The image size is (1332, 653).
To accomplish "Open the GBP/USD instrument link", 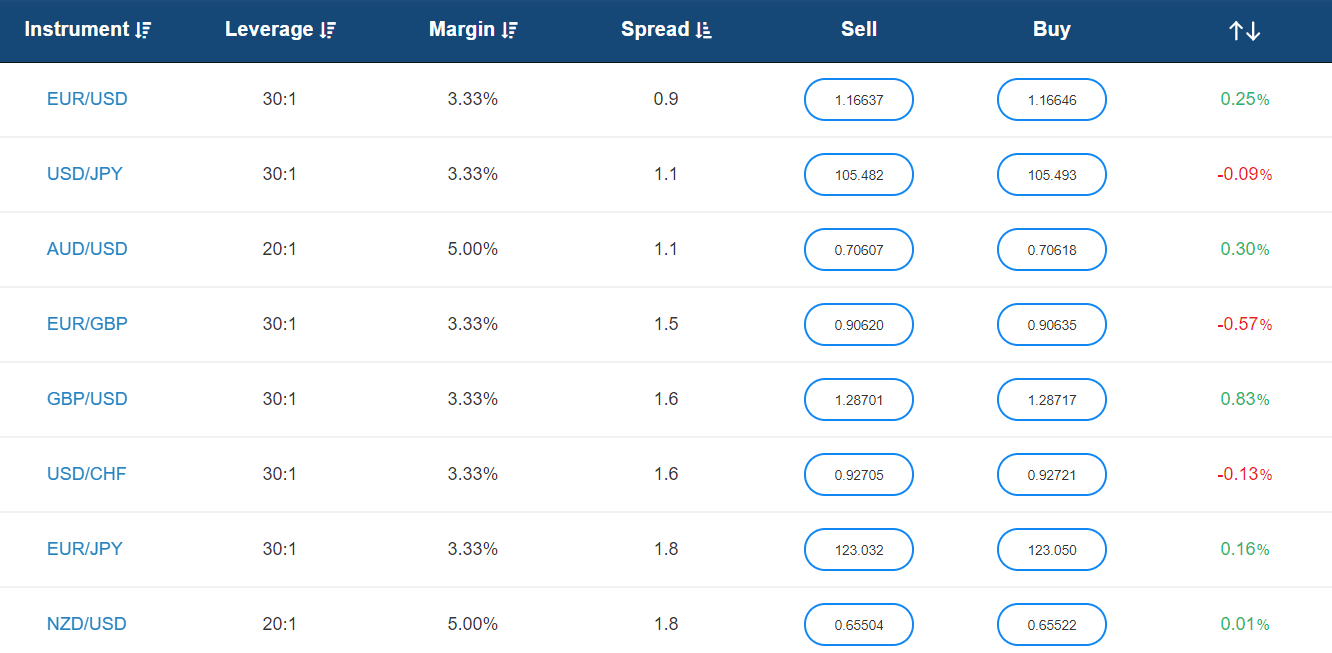I will pos(87,399).
